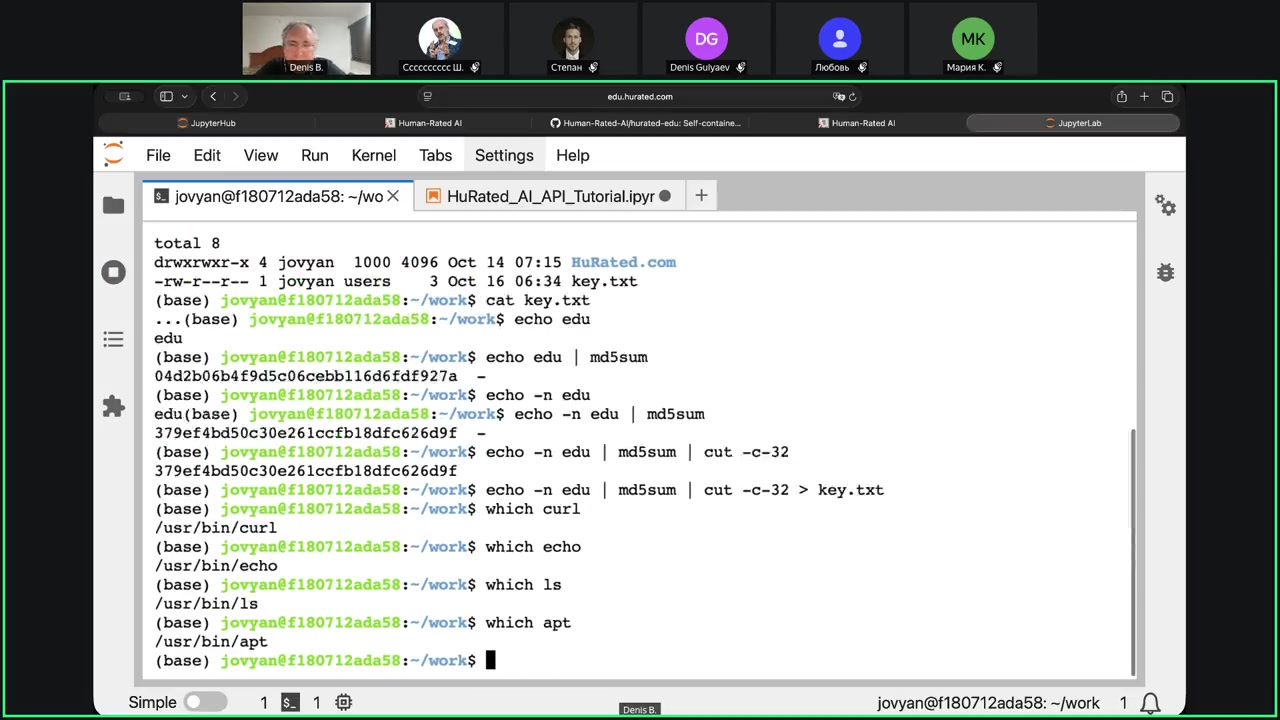Image resolution: width=1280 pixels, height=720 pixels.
Task: Toggle Simple interface mode switch
Action: 205,703
